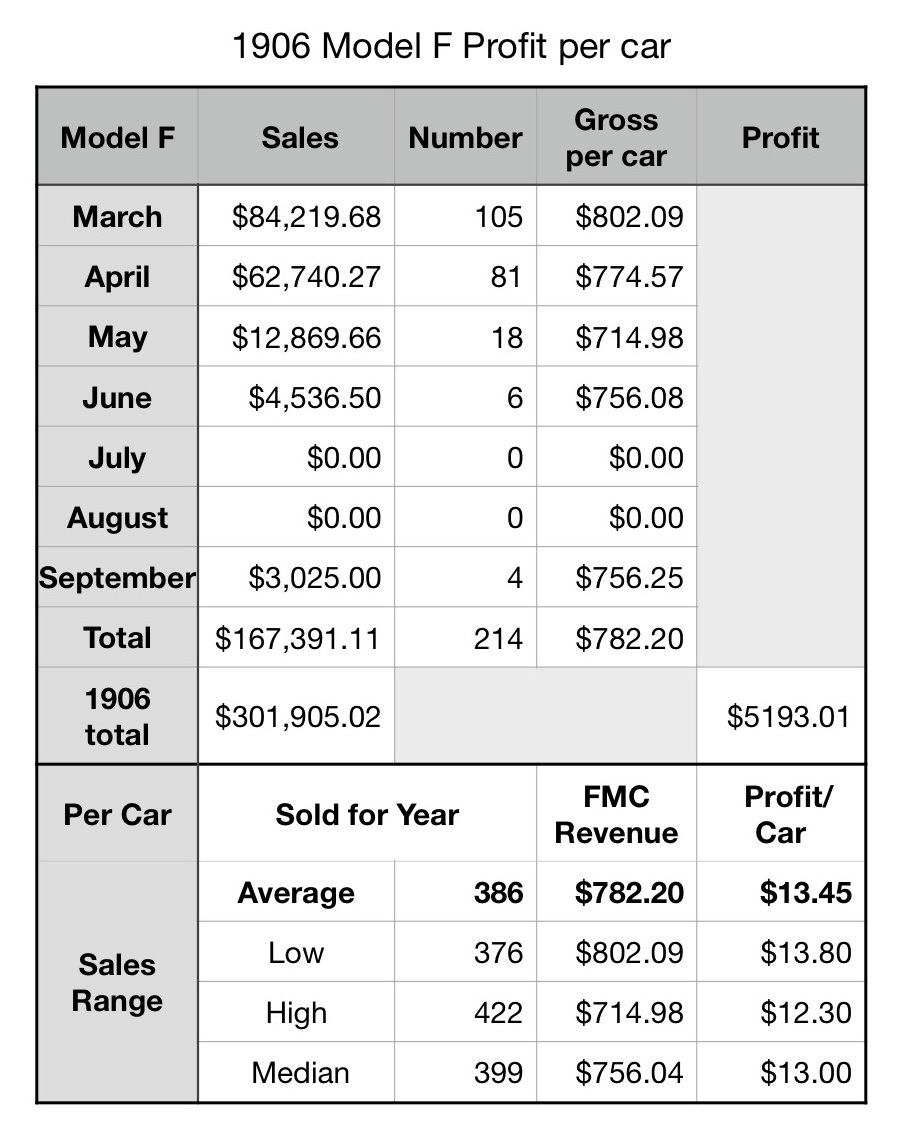Image resolution: width=904 pixels, height=1146 pixels.
Task: Click the Median revenue cell $756.04
Action: click(x=629, y=1073)
